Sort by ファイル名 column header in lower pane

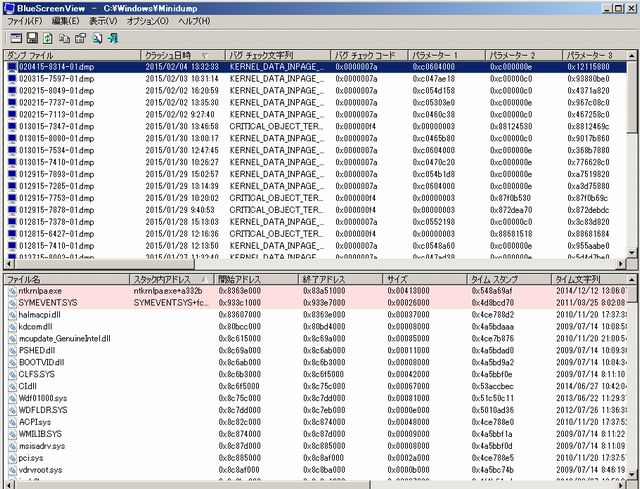tap(67, 279)
